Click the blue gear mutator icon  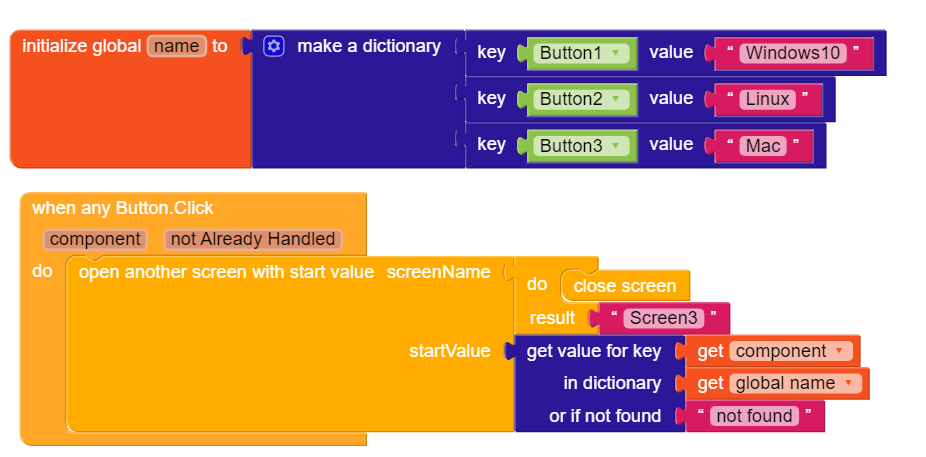tap(273, 46)
